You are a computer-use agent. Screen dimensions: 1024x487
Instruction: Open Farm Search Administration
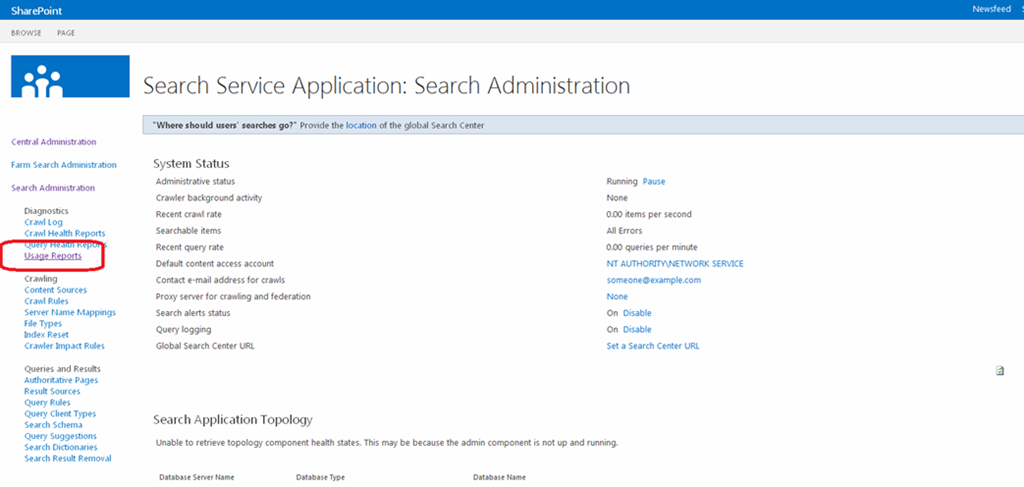tap(64, 165)
